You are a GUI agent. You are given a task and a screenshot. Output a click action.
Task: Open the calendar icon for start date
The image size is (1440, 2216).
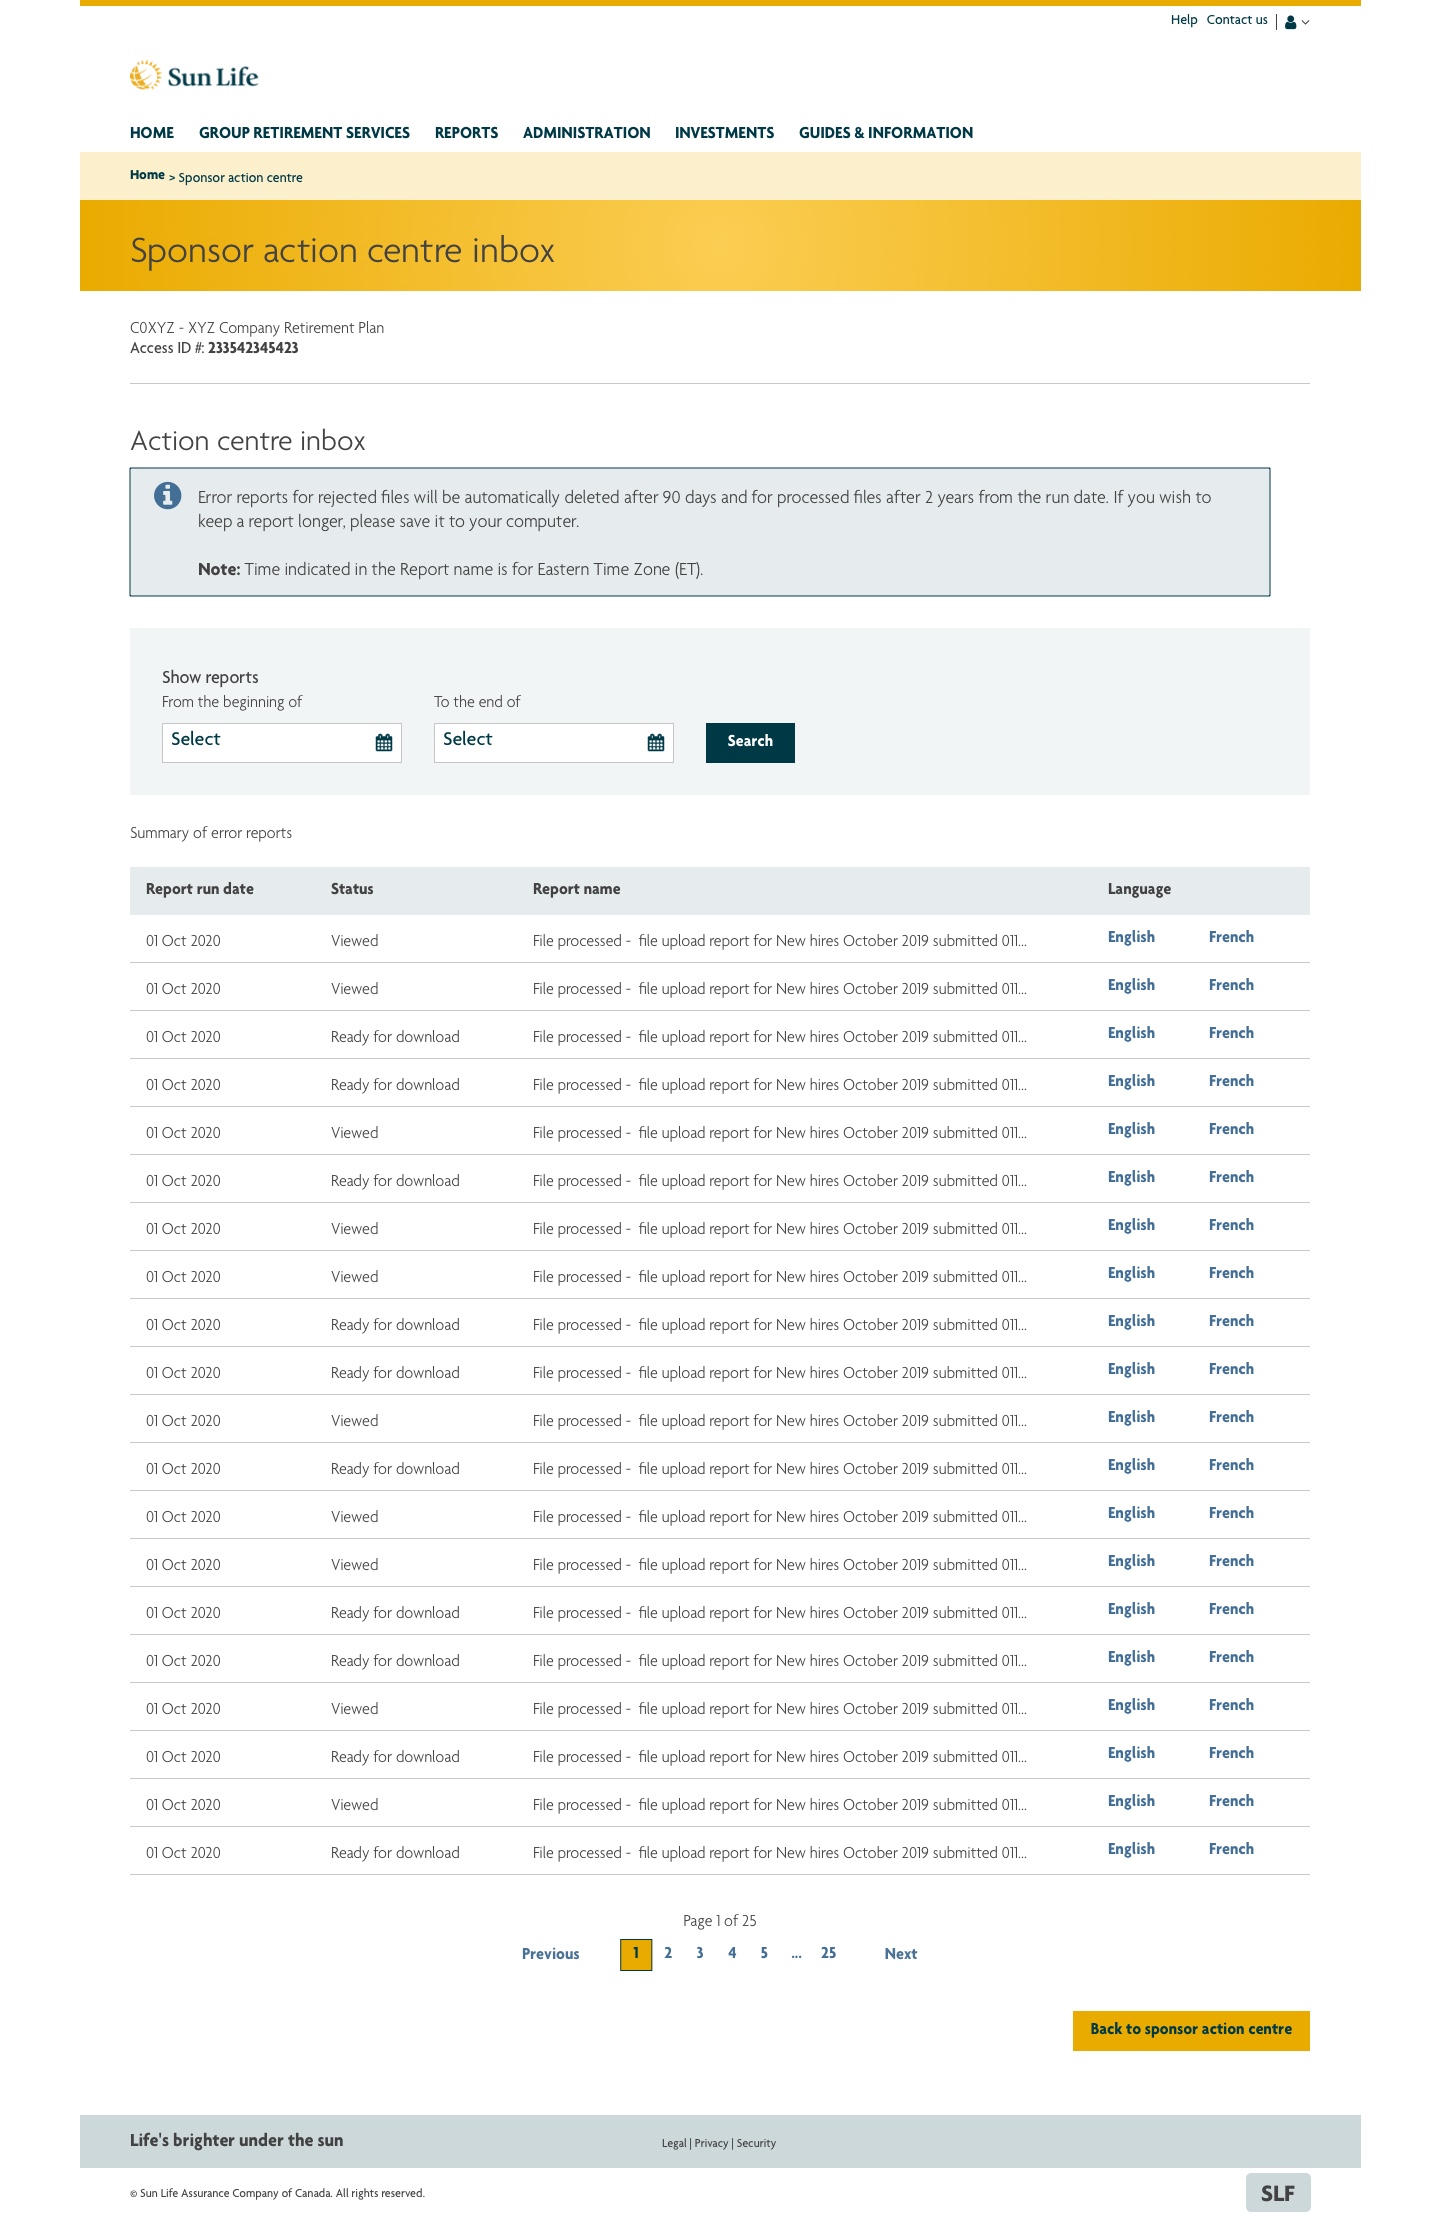click(x=384, y=743)
